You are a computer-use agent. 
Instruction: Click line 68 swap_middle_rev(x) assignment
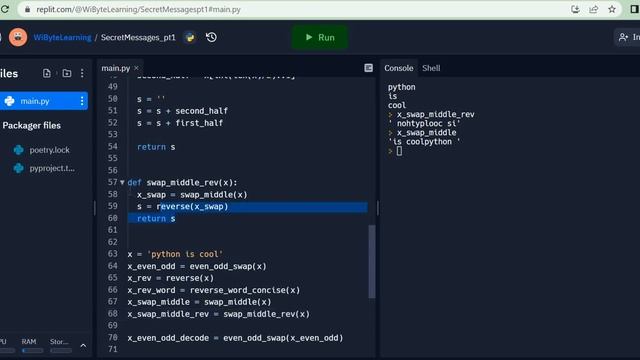pyautogui.click(x=218, y=314)
